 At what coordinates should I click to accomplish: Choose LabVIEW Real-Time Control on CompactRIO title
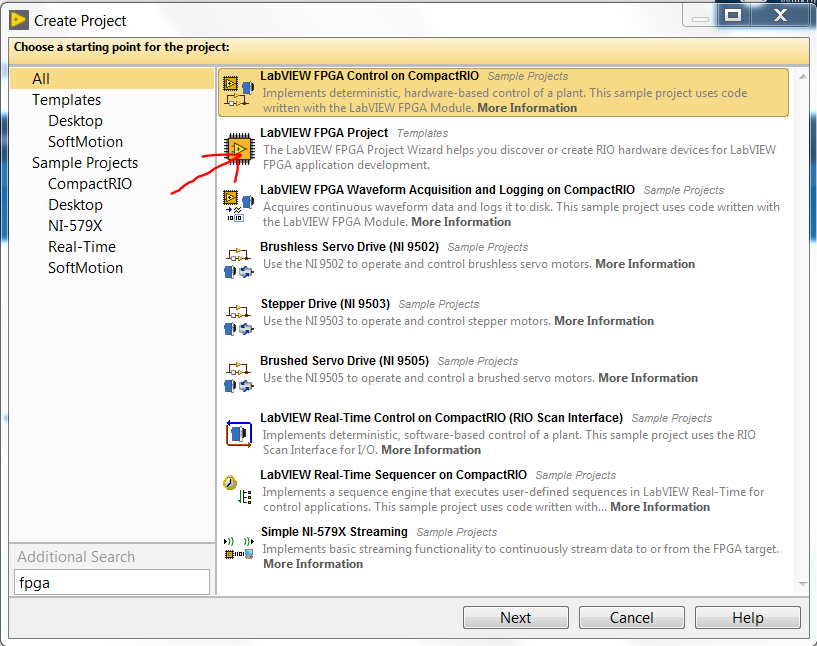pos(441,418)
